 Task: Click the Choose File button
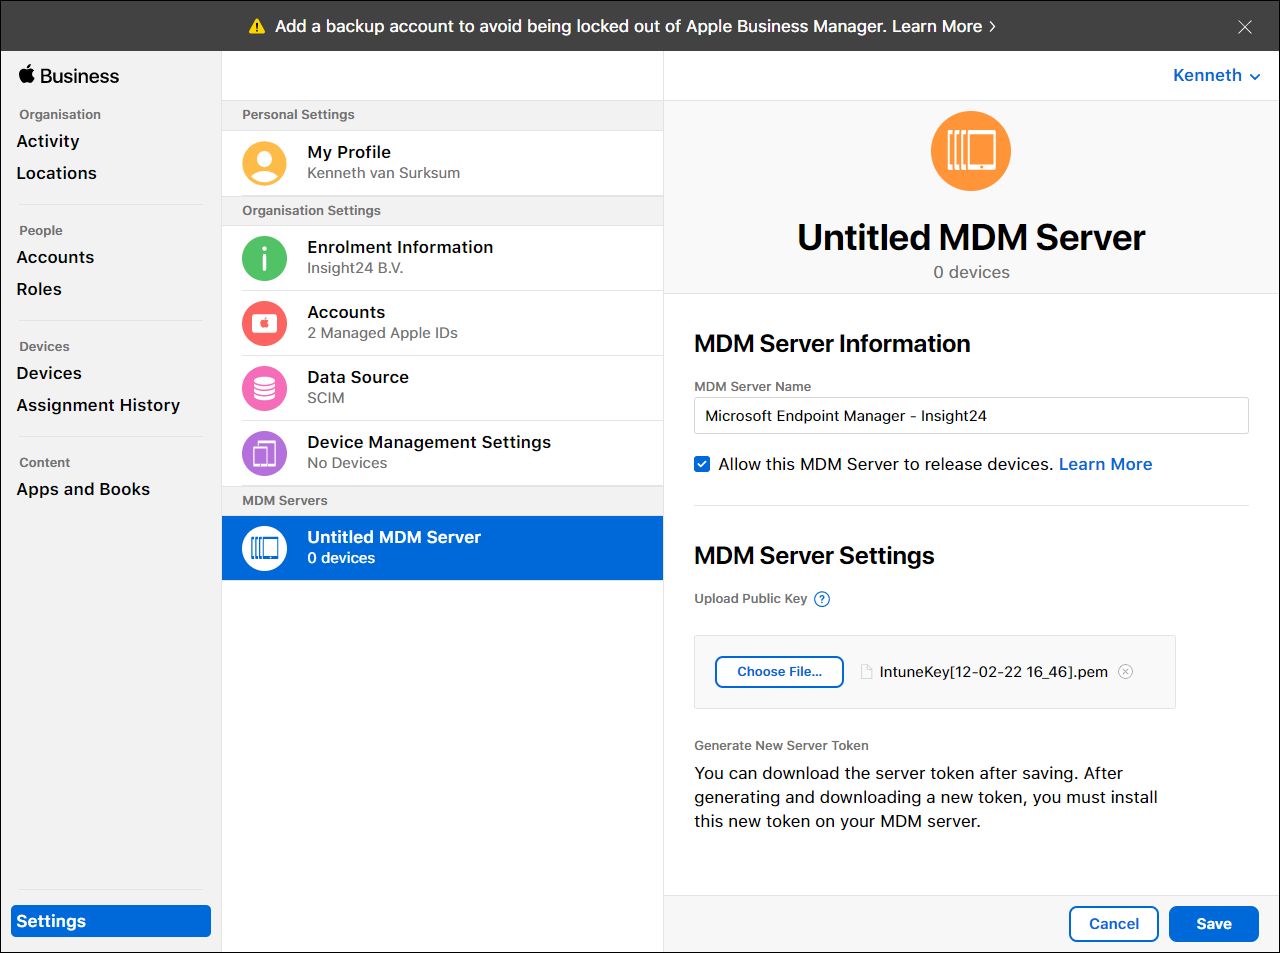[779, 672]
